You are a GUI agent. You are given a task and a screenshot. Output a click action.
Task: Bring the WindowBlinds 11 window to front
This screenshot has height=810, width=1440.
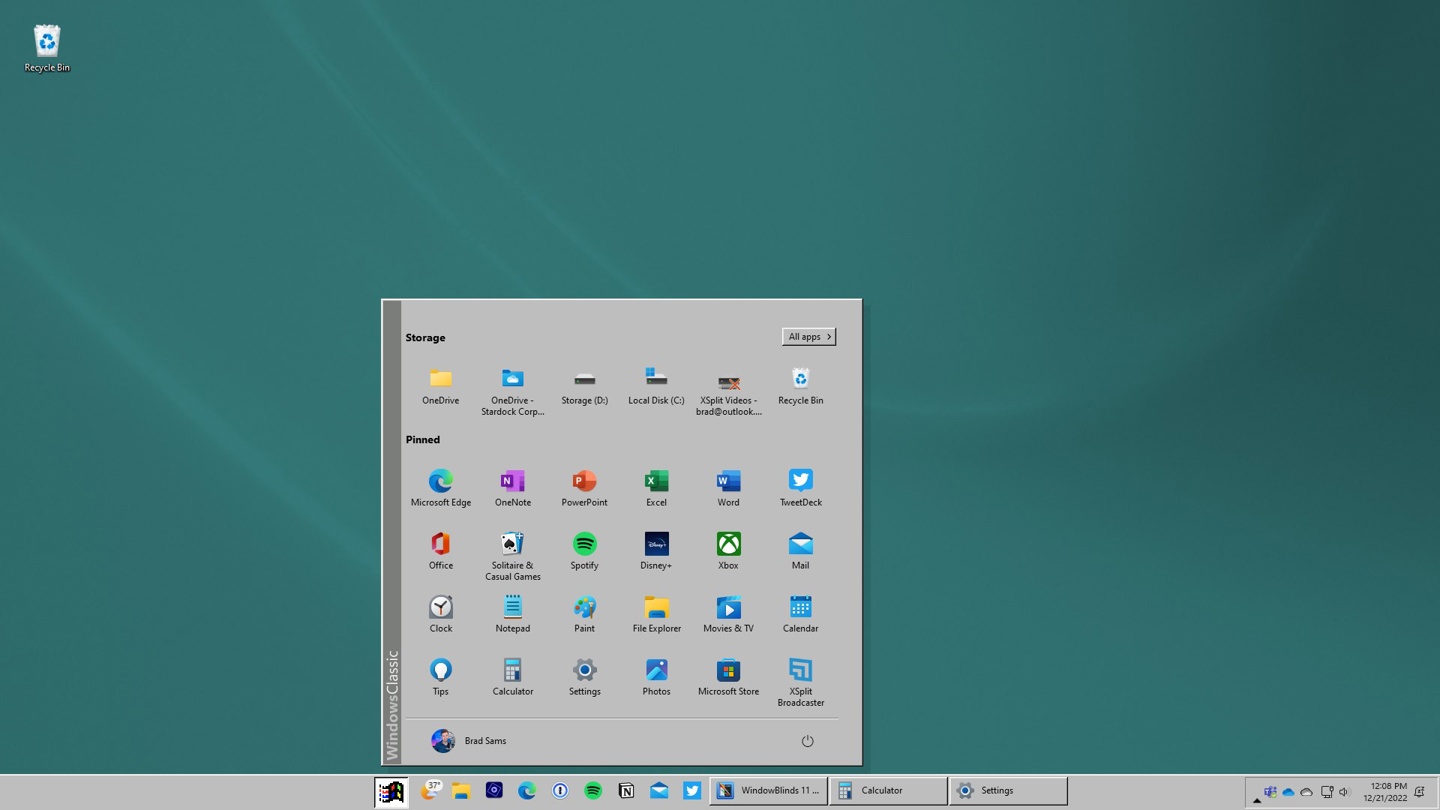pyautogui.click(x=770, y=790)
